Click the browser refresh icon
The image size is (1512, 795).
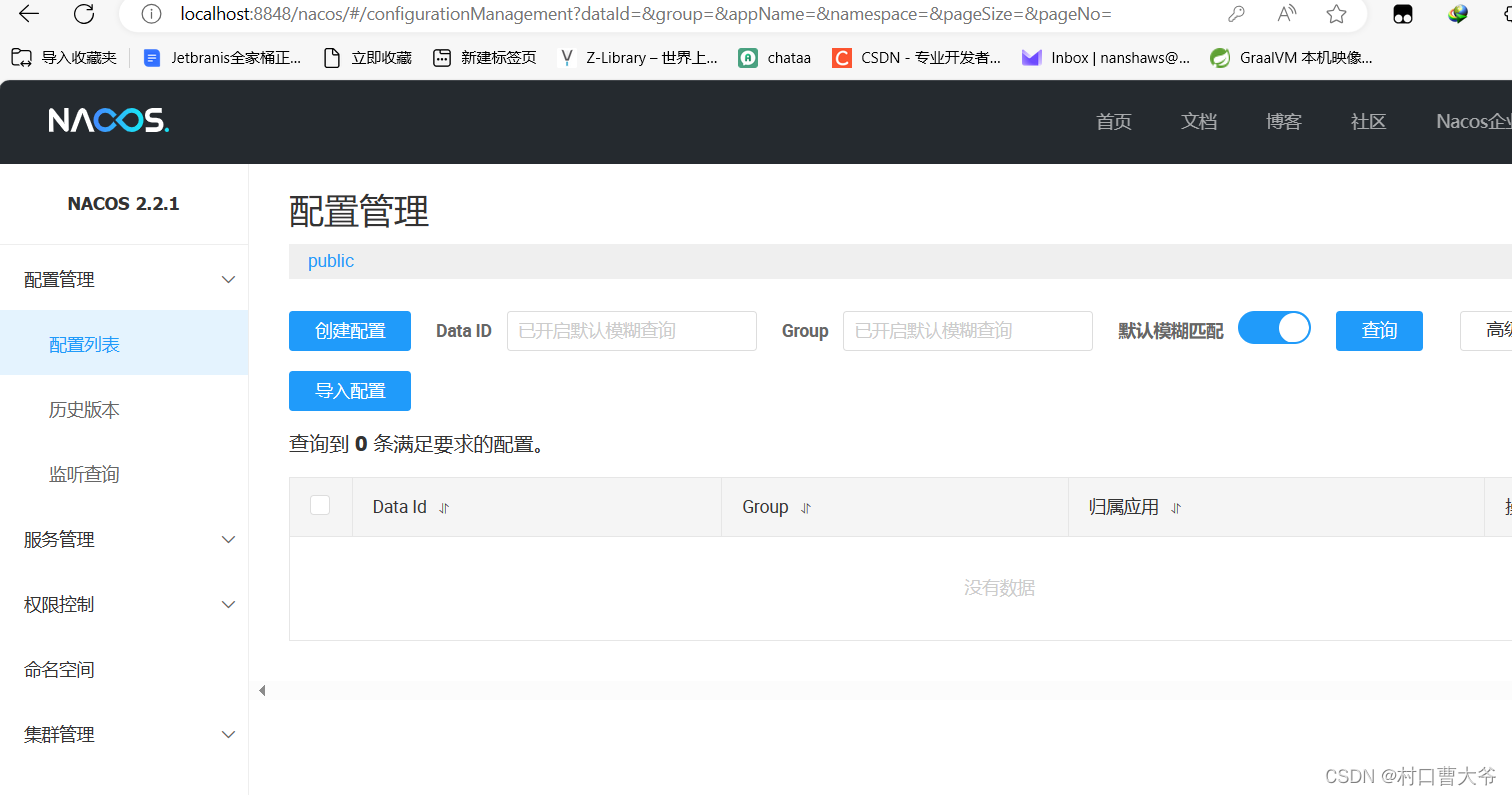pyautogui.click(x=83, y=14)
